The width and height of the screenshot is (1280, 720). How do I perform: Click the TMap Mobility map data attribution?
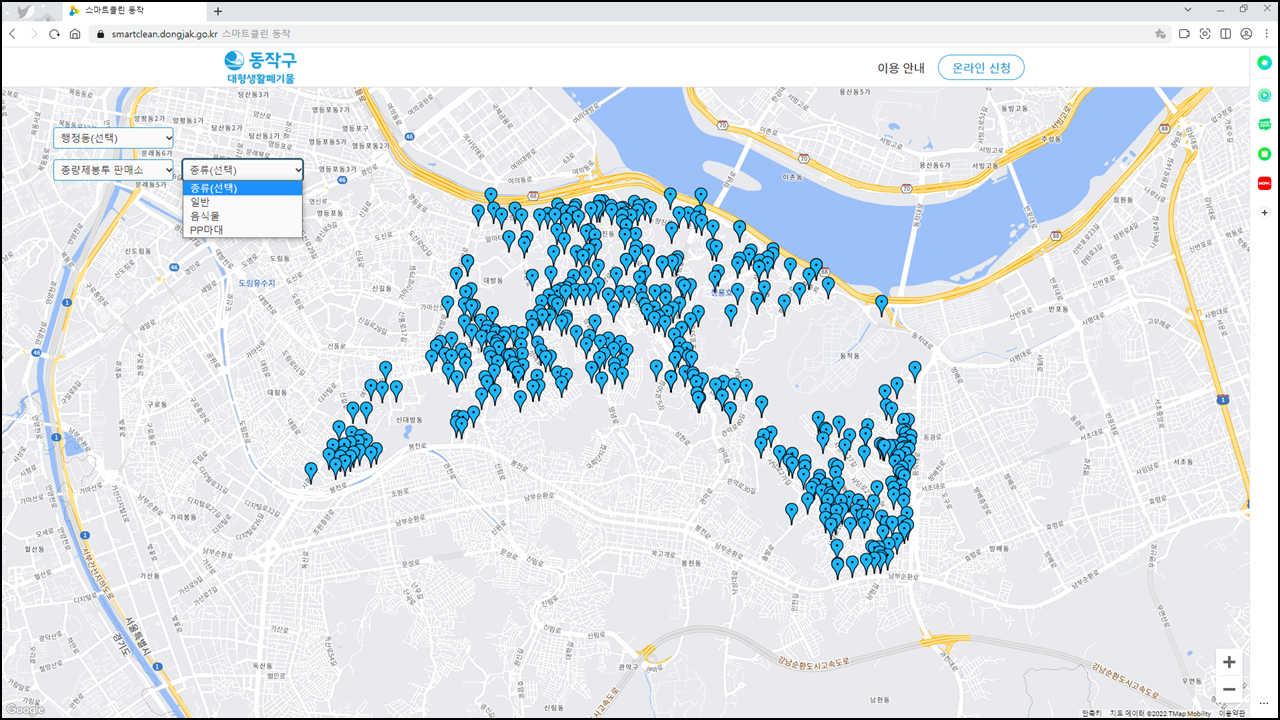(1161, 713)
